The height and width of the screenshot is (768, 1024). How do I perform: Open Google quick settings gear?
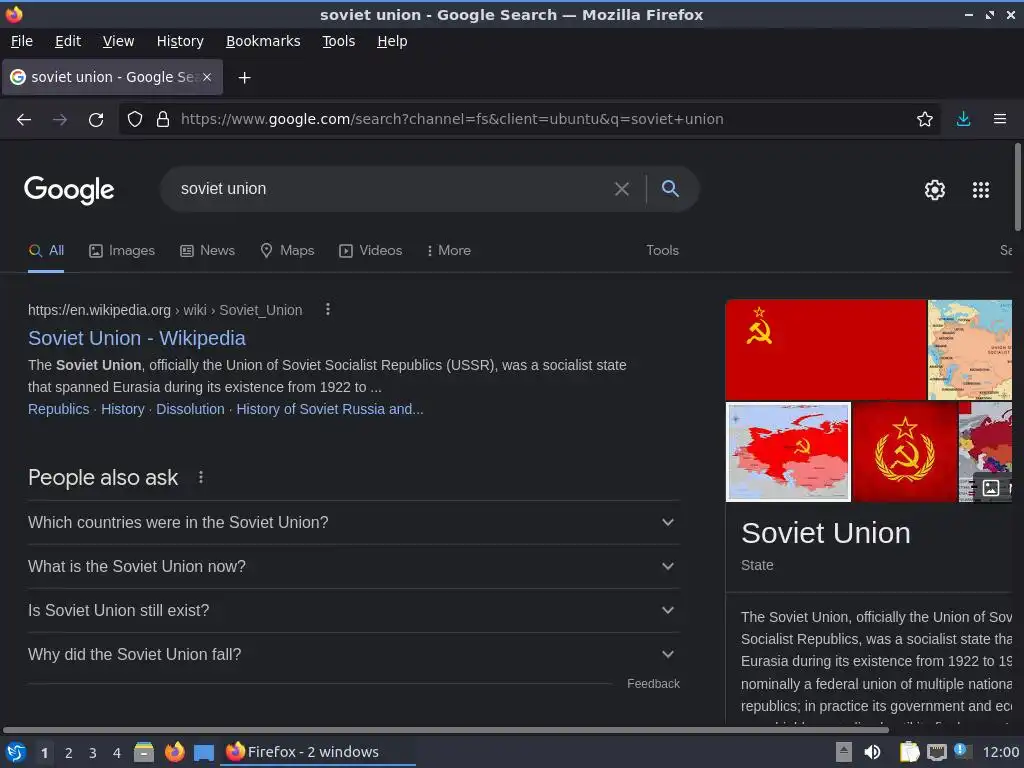tap(935, 190)
